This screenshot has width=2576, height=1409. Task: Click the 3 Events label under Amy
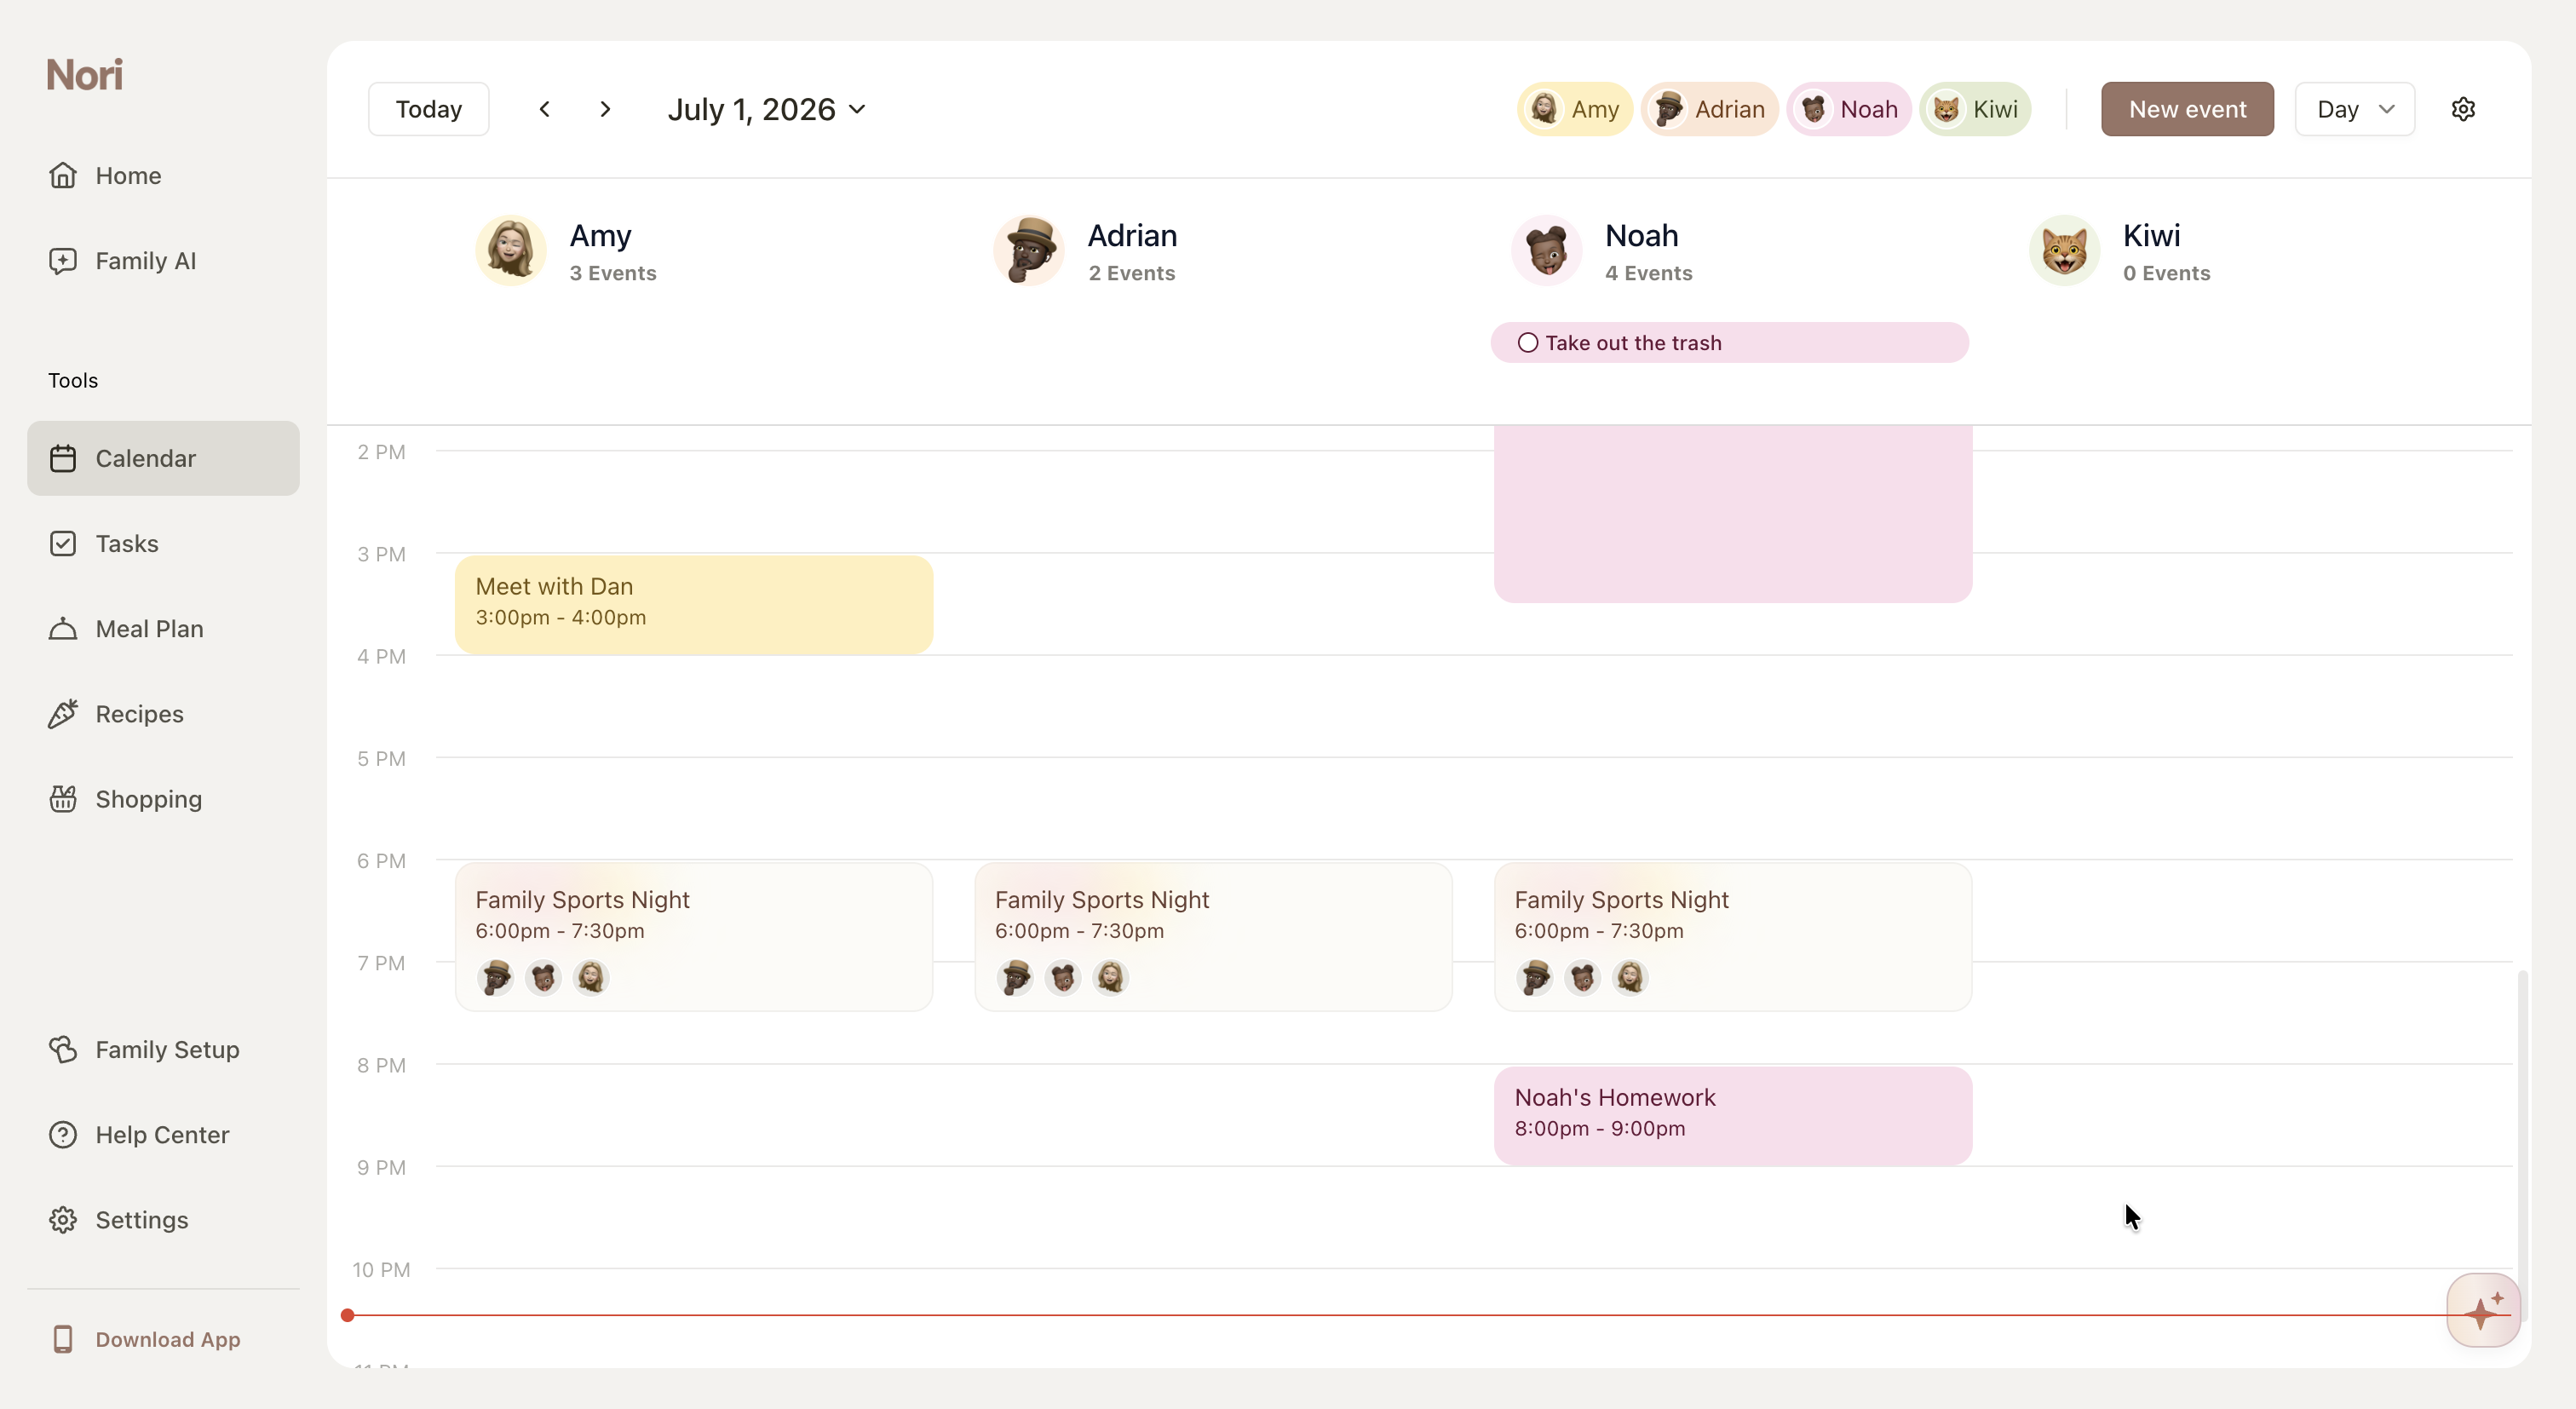click(x=613, y=274)
